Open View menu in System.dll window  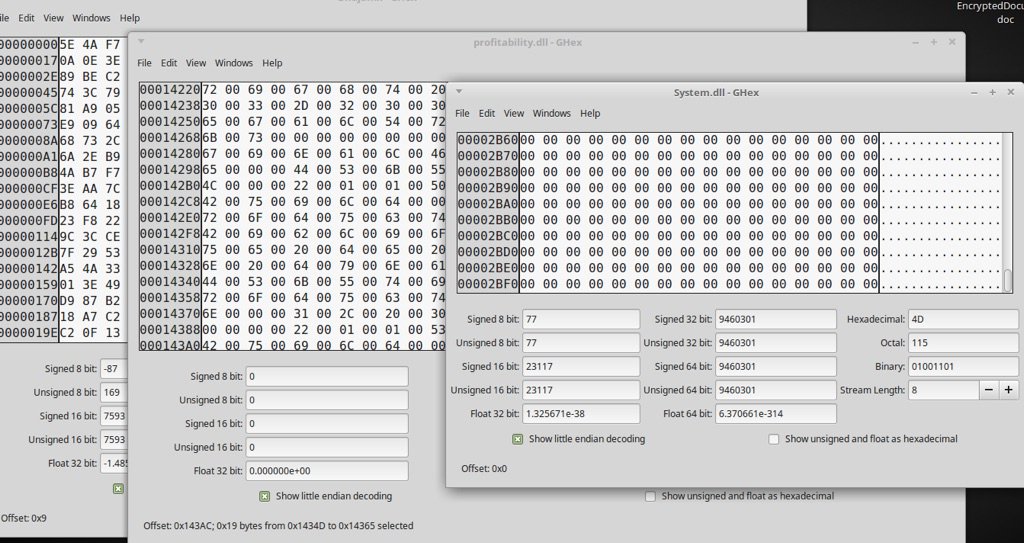click(x=514, y=113)
